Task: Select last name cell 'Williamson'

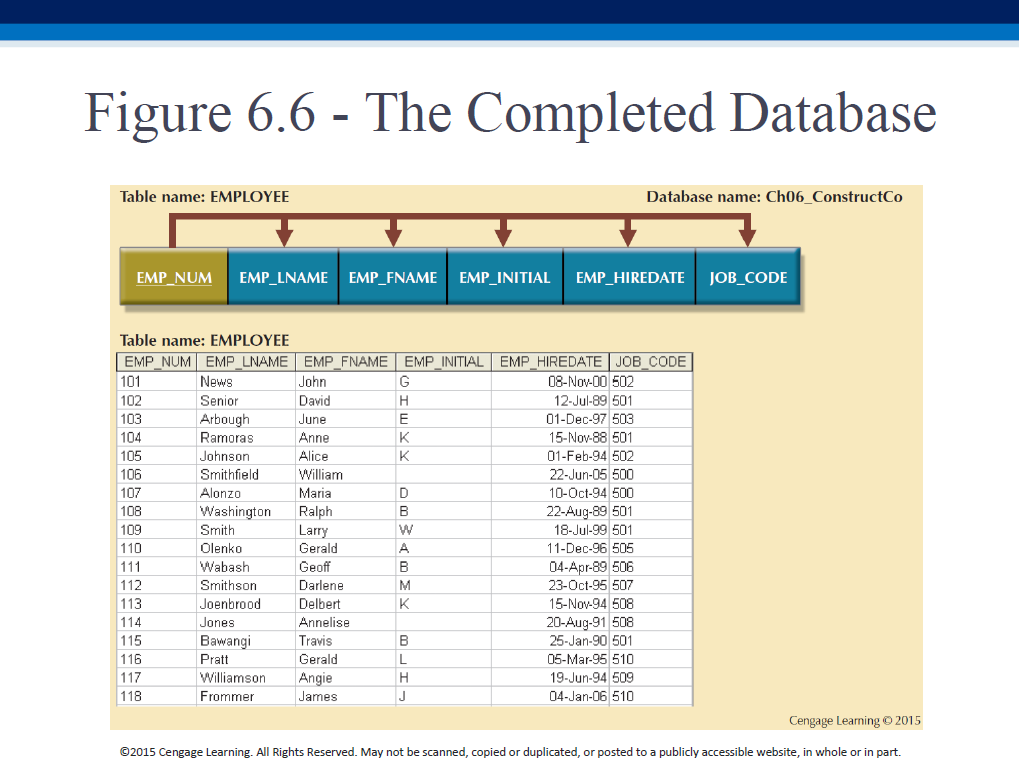Action: click(x=246, y=678)
